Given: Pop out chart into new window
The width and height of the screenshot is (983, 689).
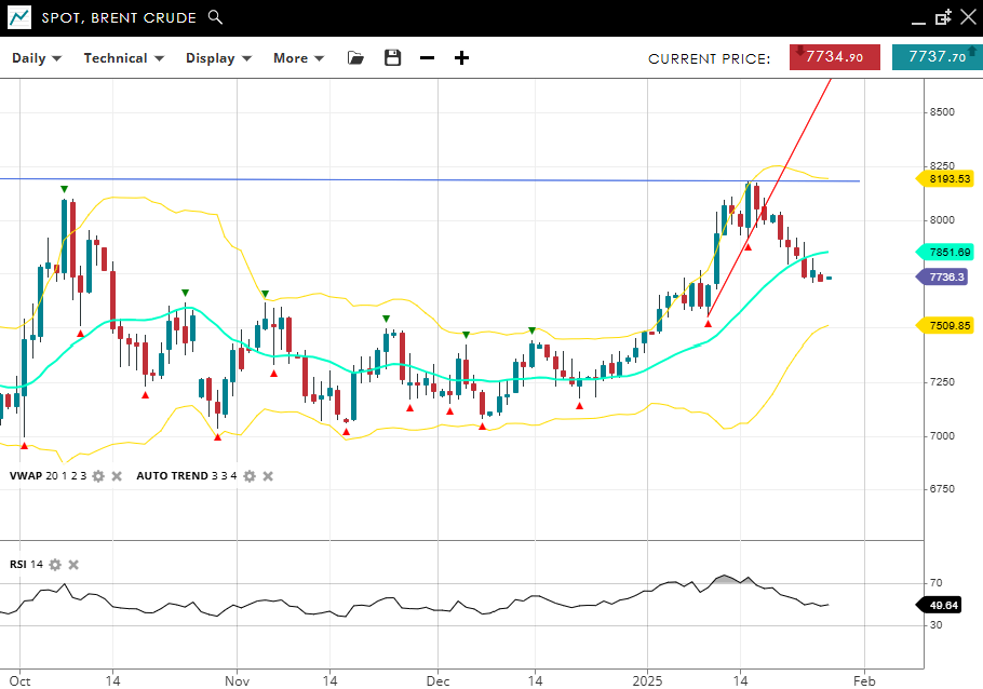Looking at the screenshot, I should point(942,18).
